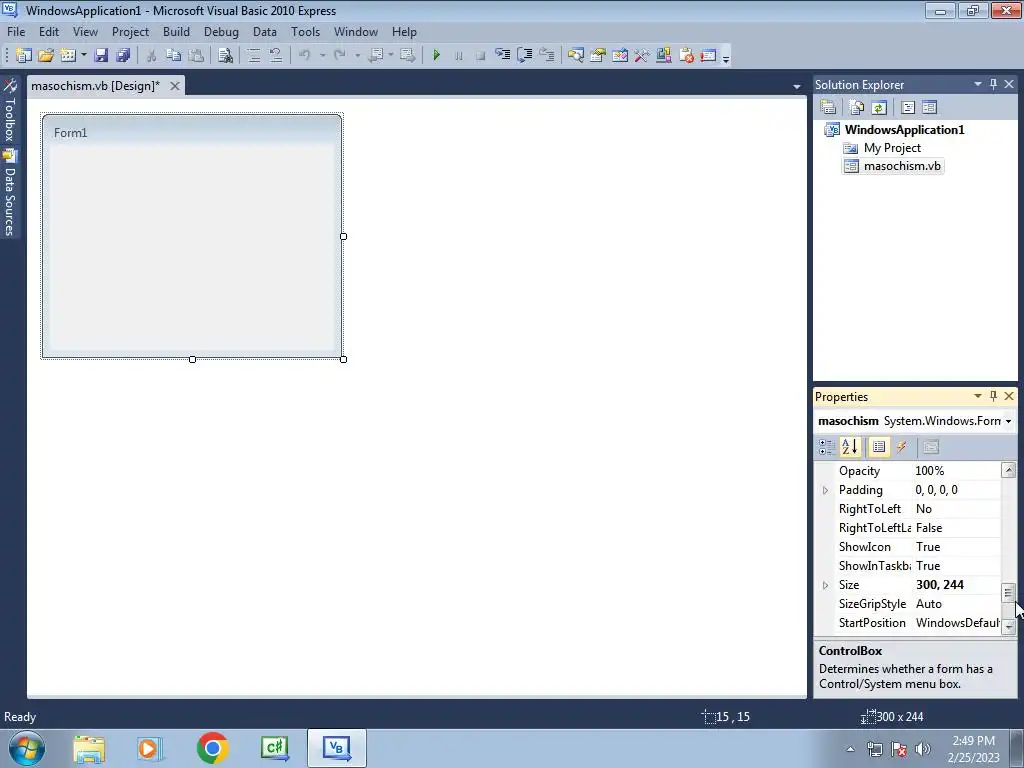Open the Window menu
The height and width of the screenshot is (768, 1024).
[x=356, y=32]
